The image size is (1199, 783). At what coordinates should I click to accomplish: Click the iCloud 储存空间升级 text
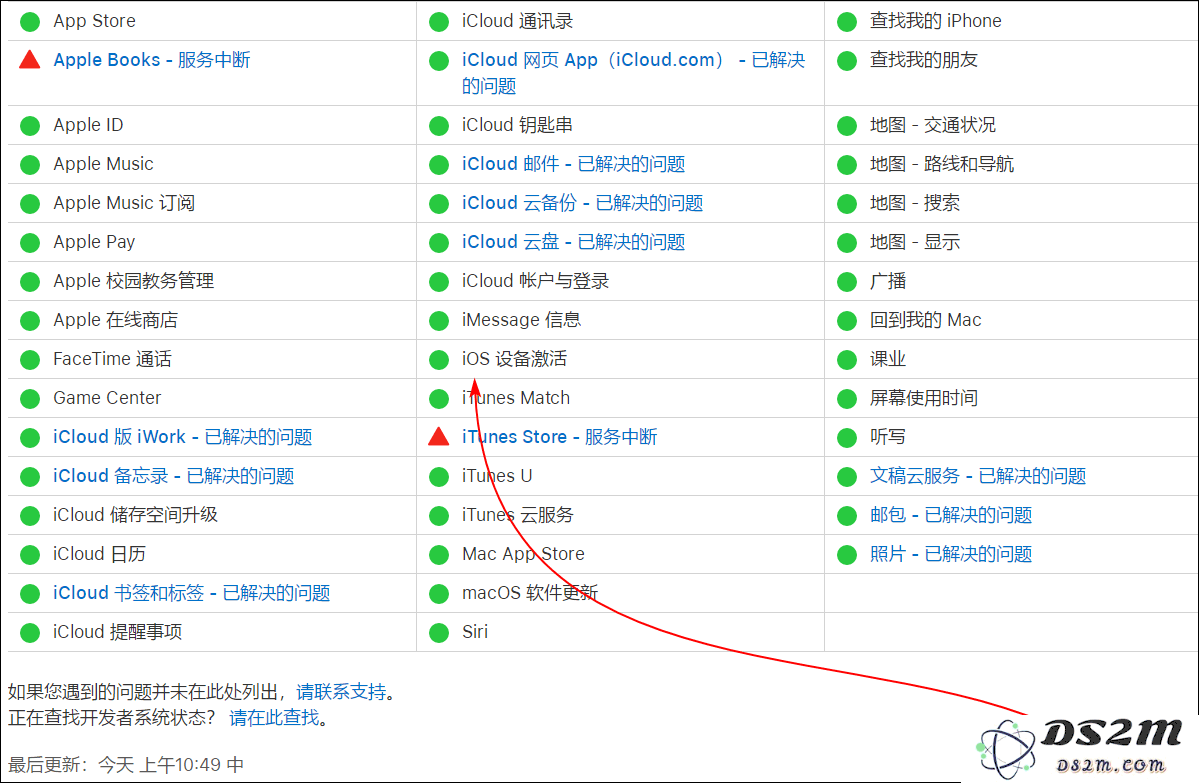click(x=135, y=515)
